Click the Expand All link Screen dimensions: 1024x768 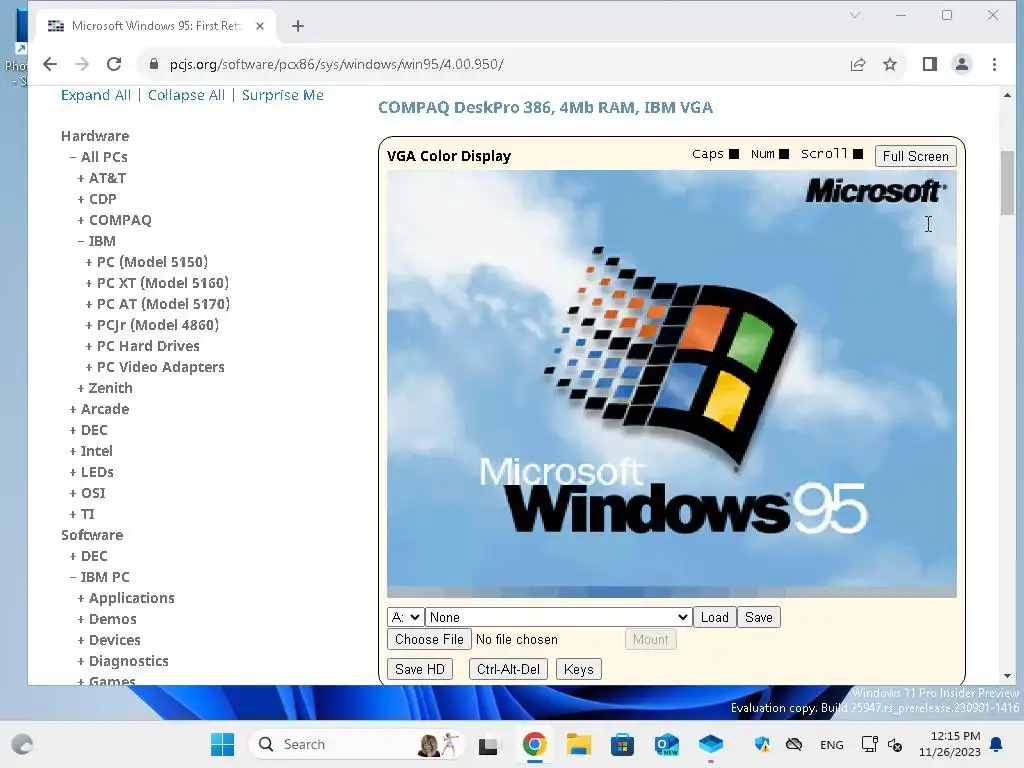point(96,95)
